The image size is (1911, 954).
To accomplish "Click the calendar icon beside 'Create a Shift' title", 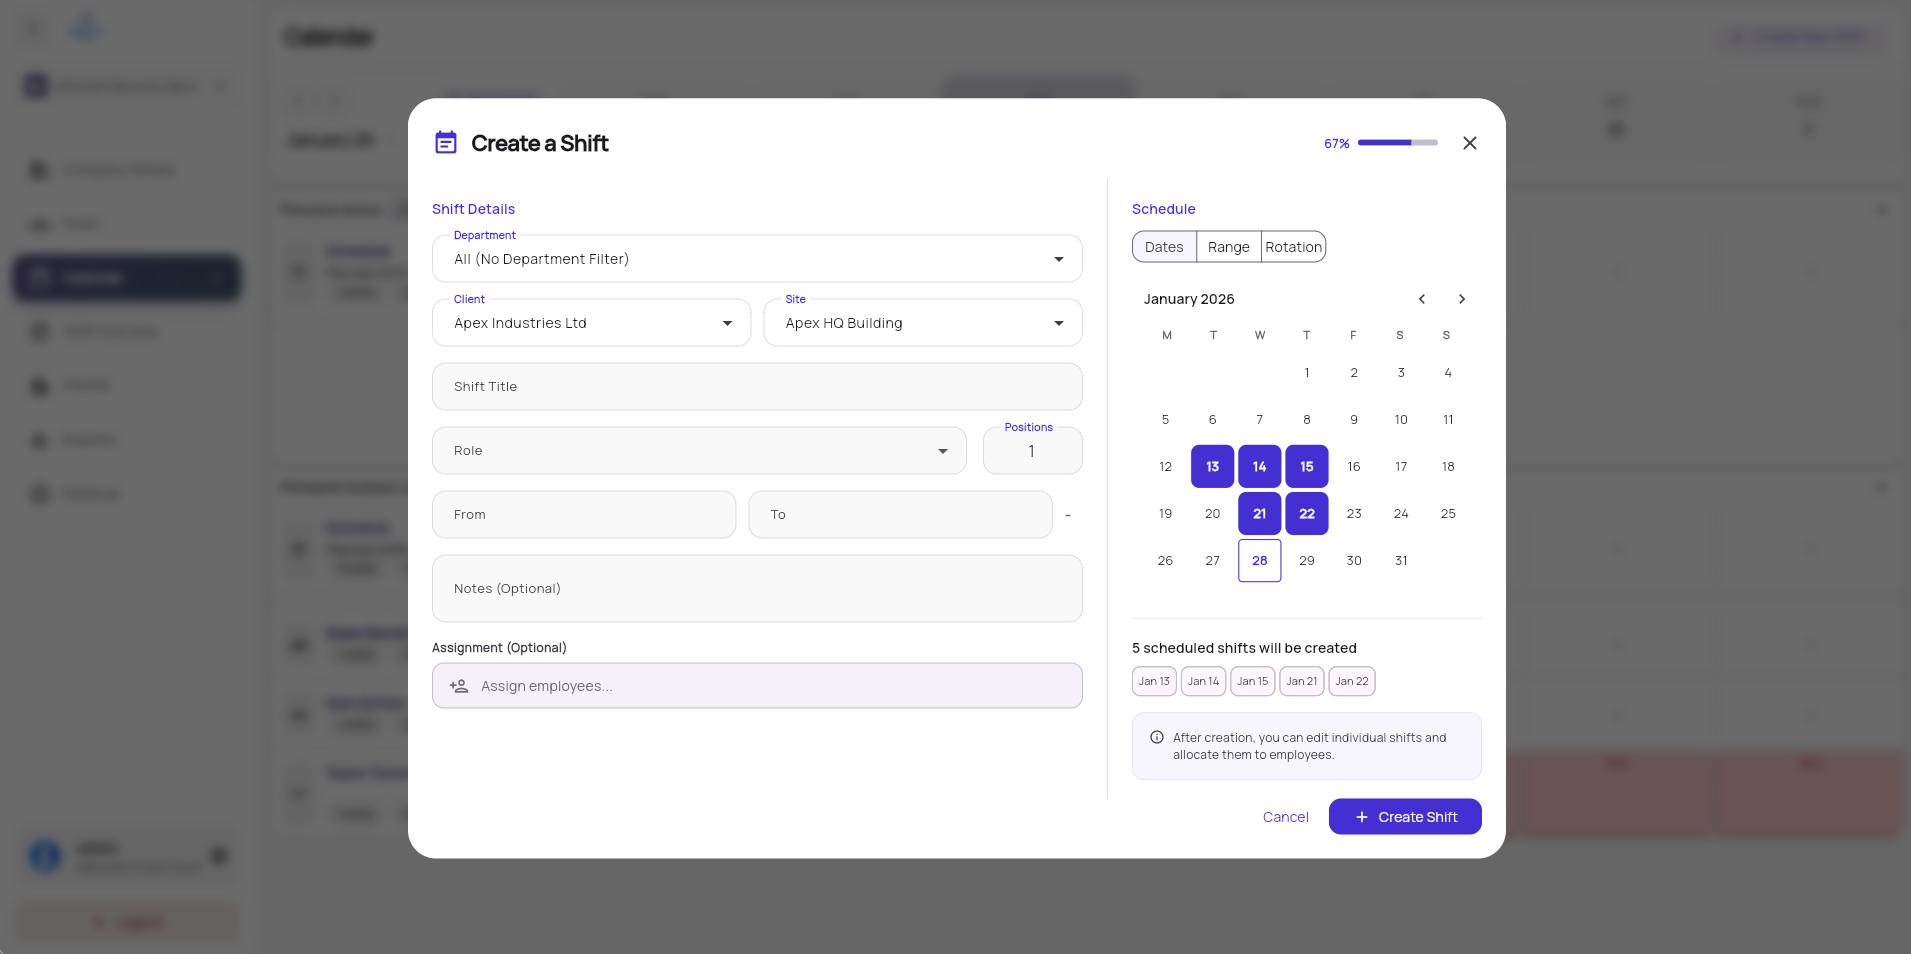I will tap(446, 142).
